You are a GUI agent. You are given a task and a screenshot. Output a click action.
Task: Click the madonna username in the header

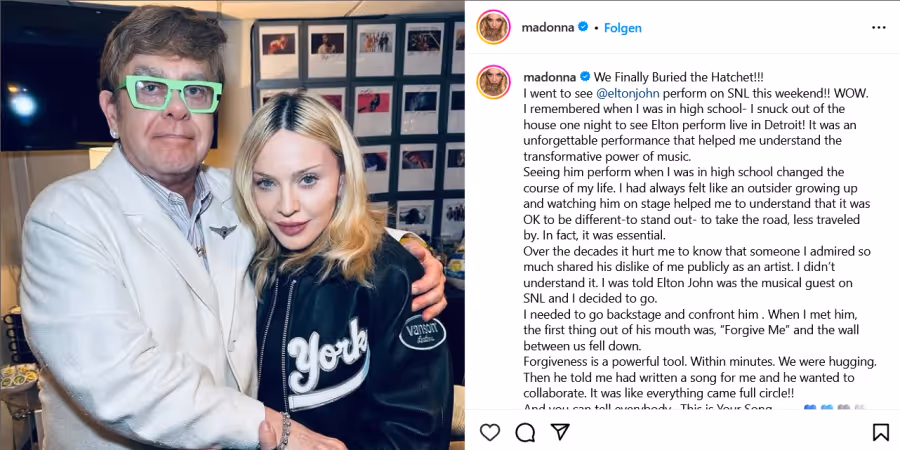(x=548, y=27)
